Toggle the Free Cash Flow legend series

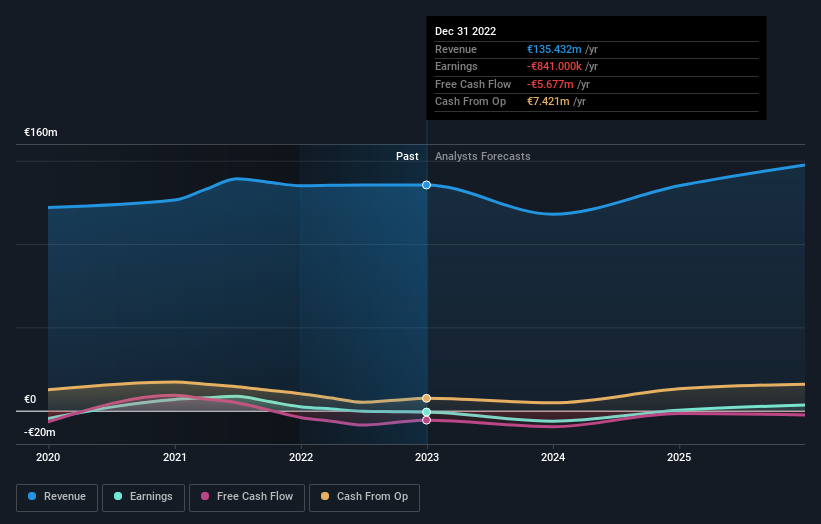point(247,497)
